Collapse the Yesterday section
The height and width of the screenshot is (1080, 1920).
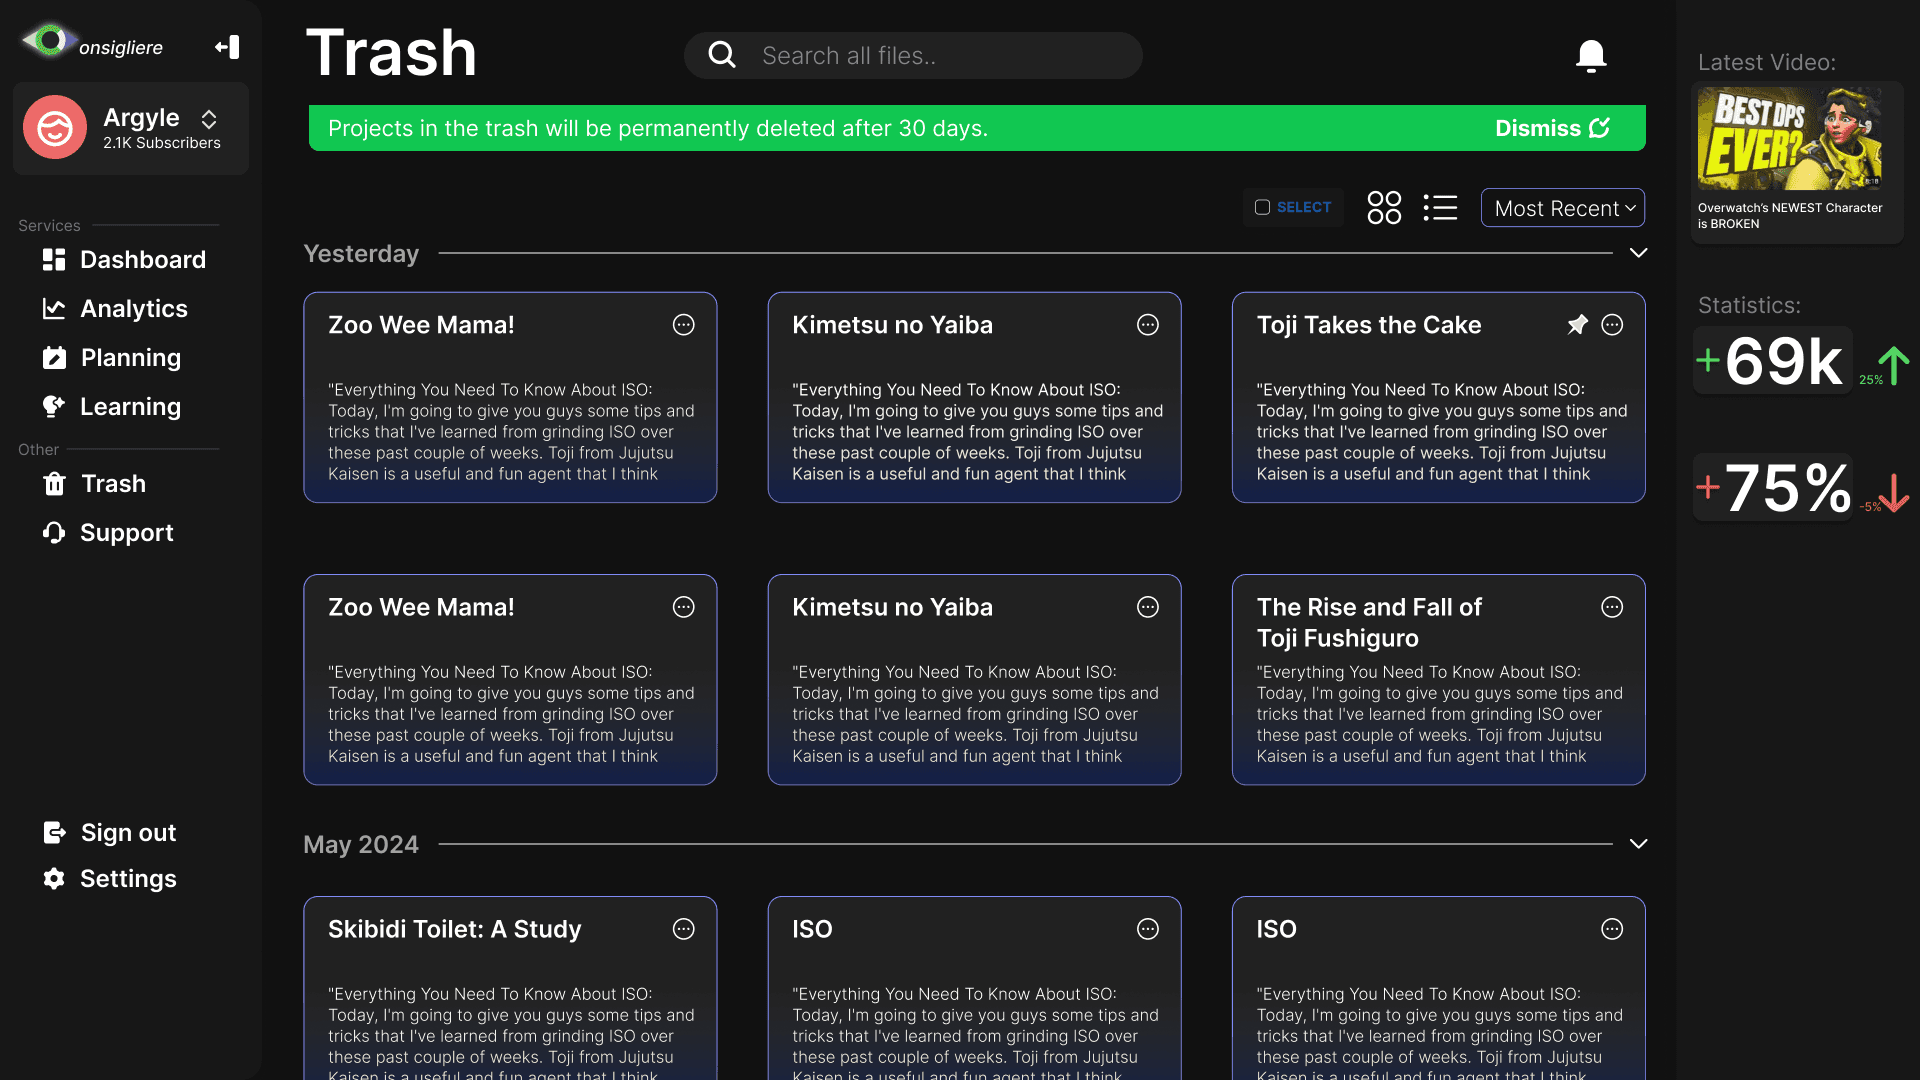pos(1638,253)
